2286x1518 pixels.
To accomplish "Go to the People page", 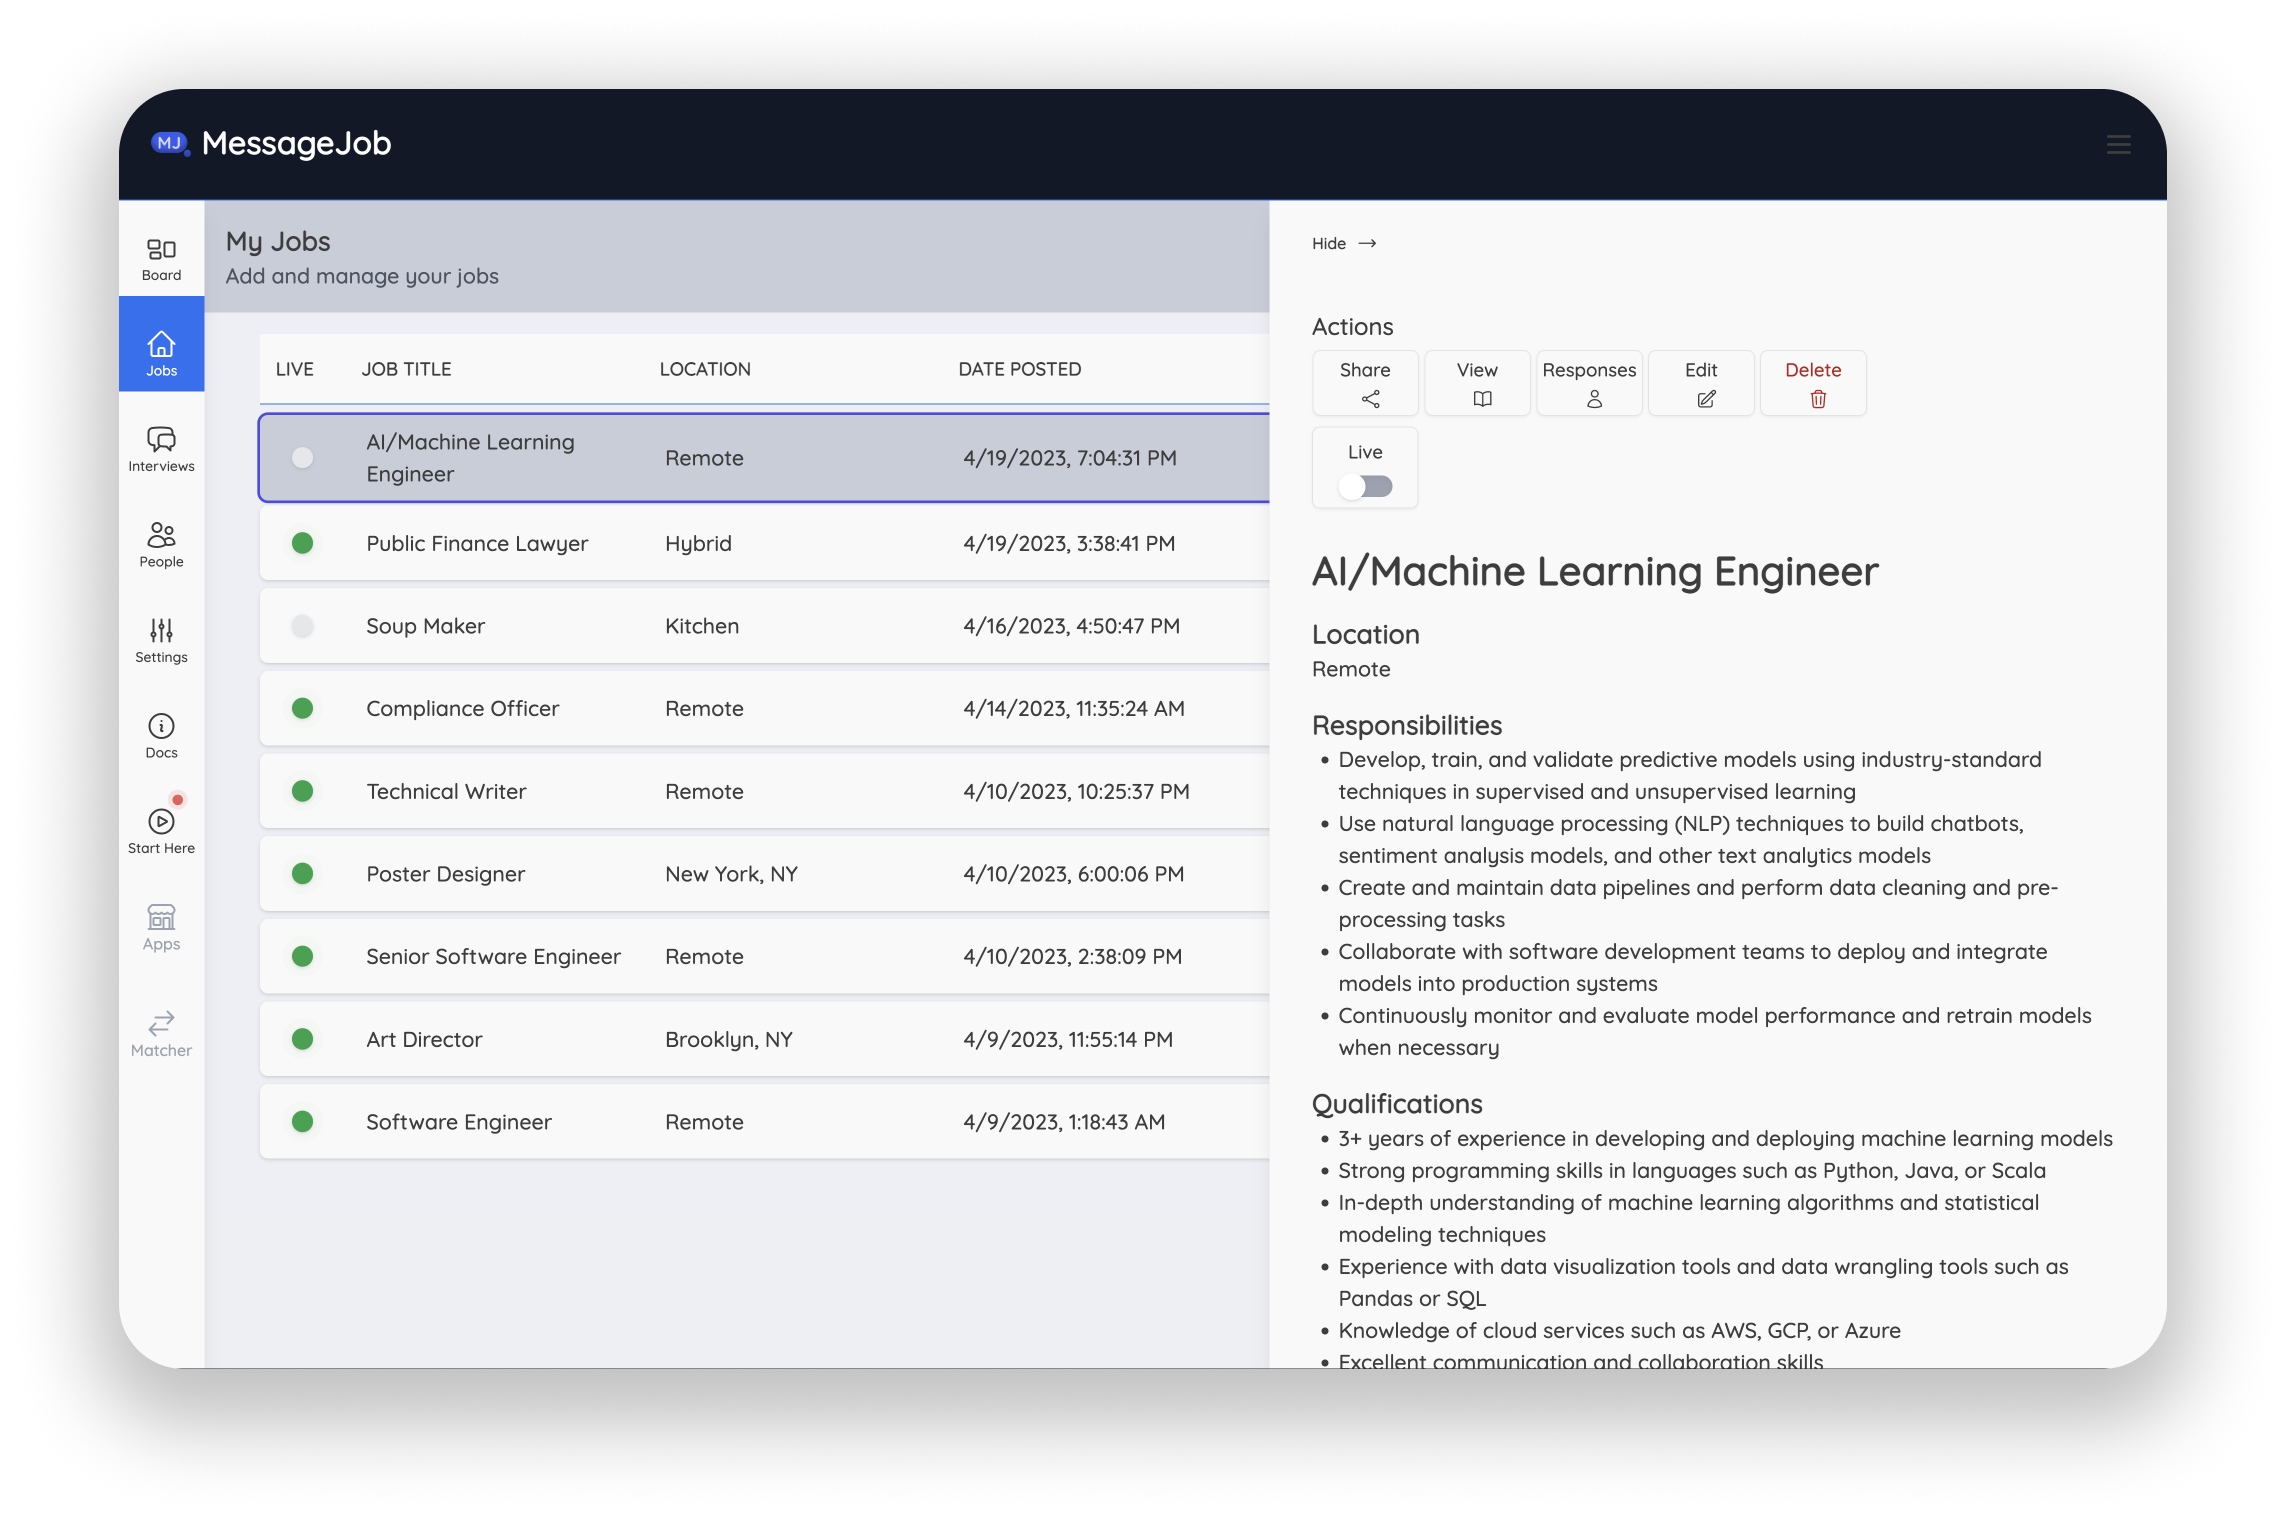I will coord(161,545).
